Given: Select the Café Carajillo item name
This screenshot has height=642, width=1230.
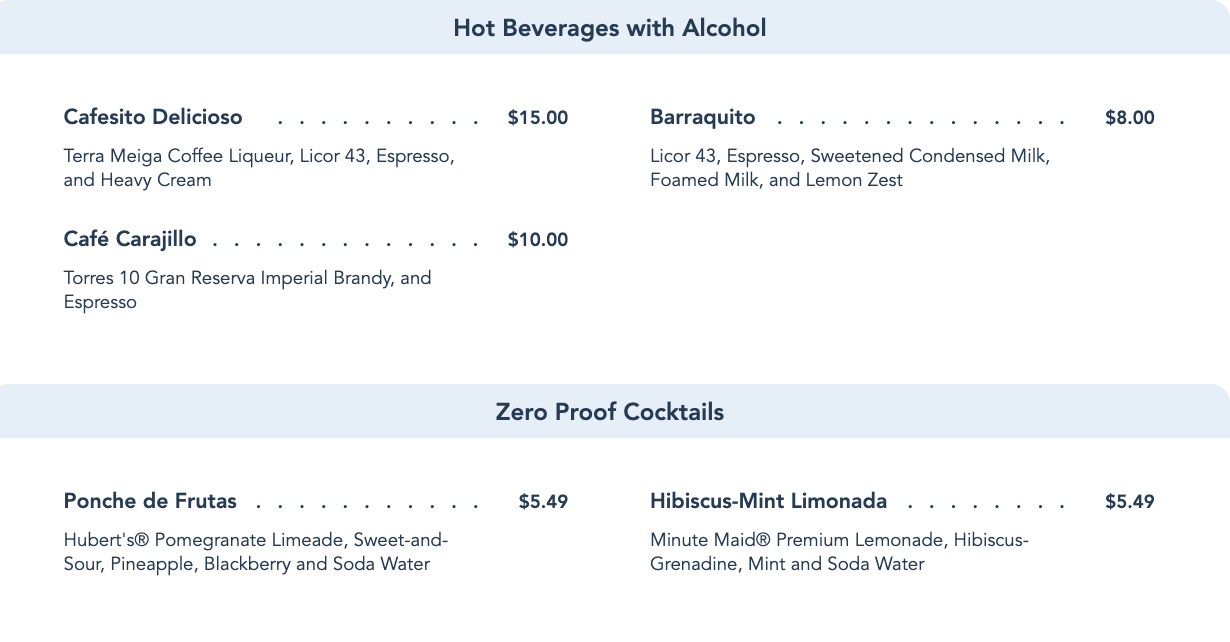Looking at the screenshot, I should 130,239.
